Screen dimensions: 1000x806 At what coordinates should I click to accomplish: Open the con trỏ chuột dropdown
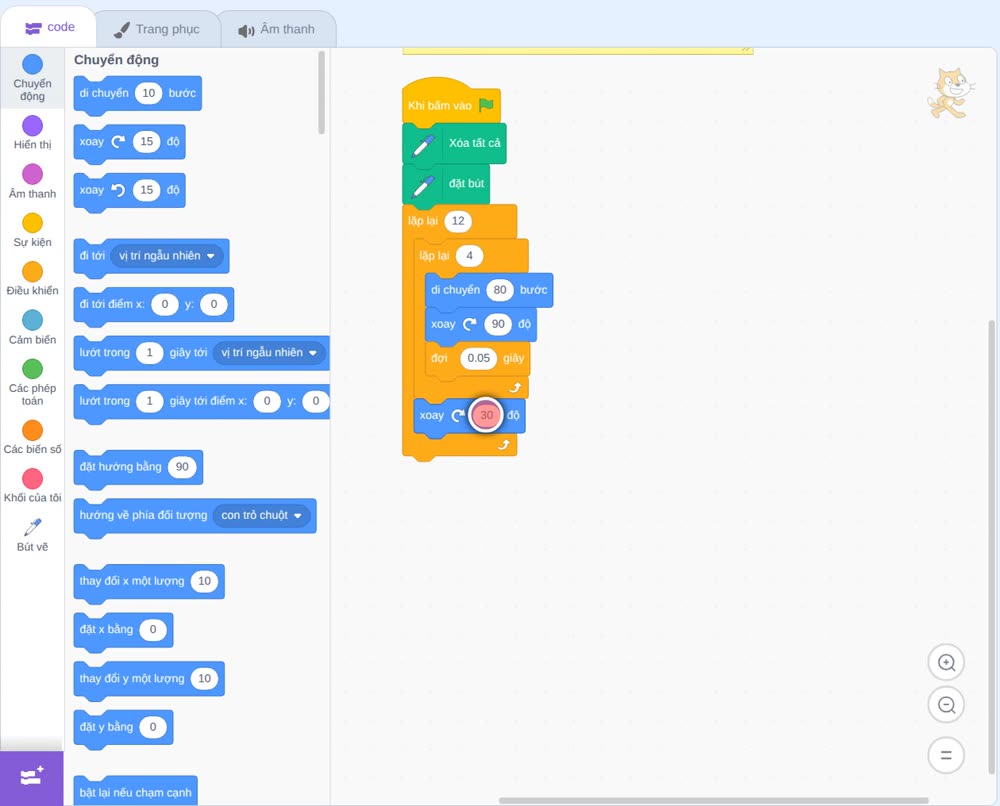[x=261, y=515]
